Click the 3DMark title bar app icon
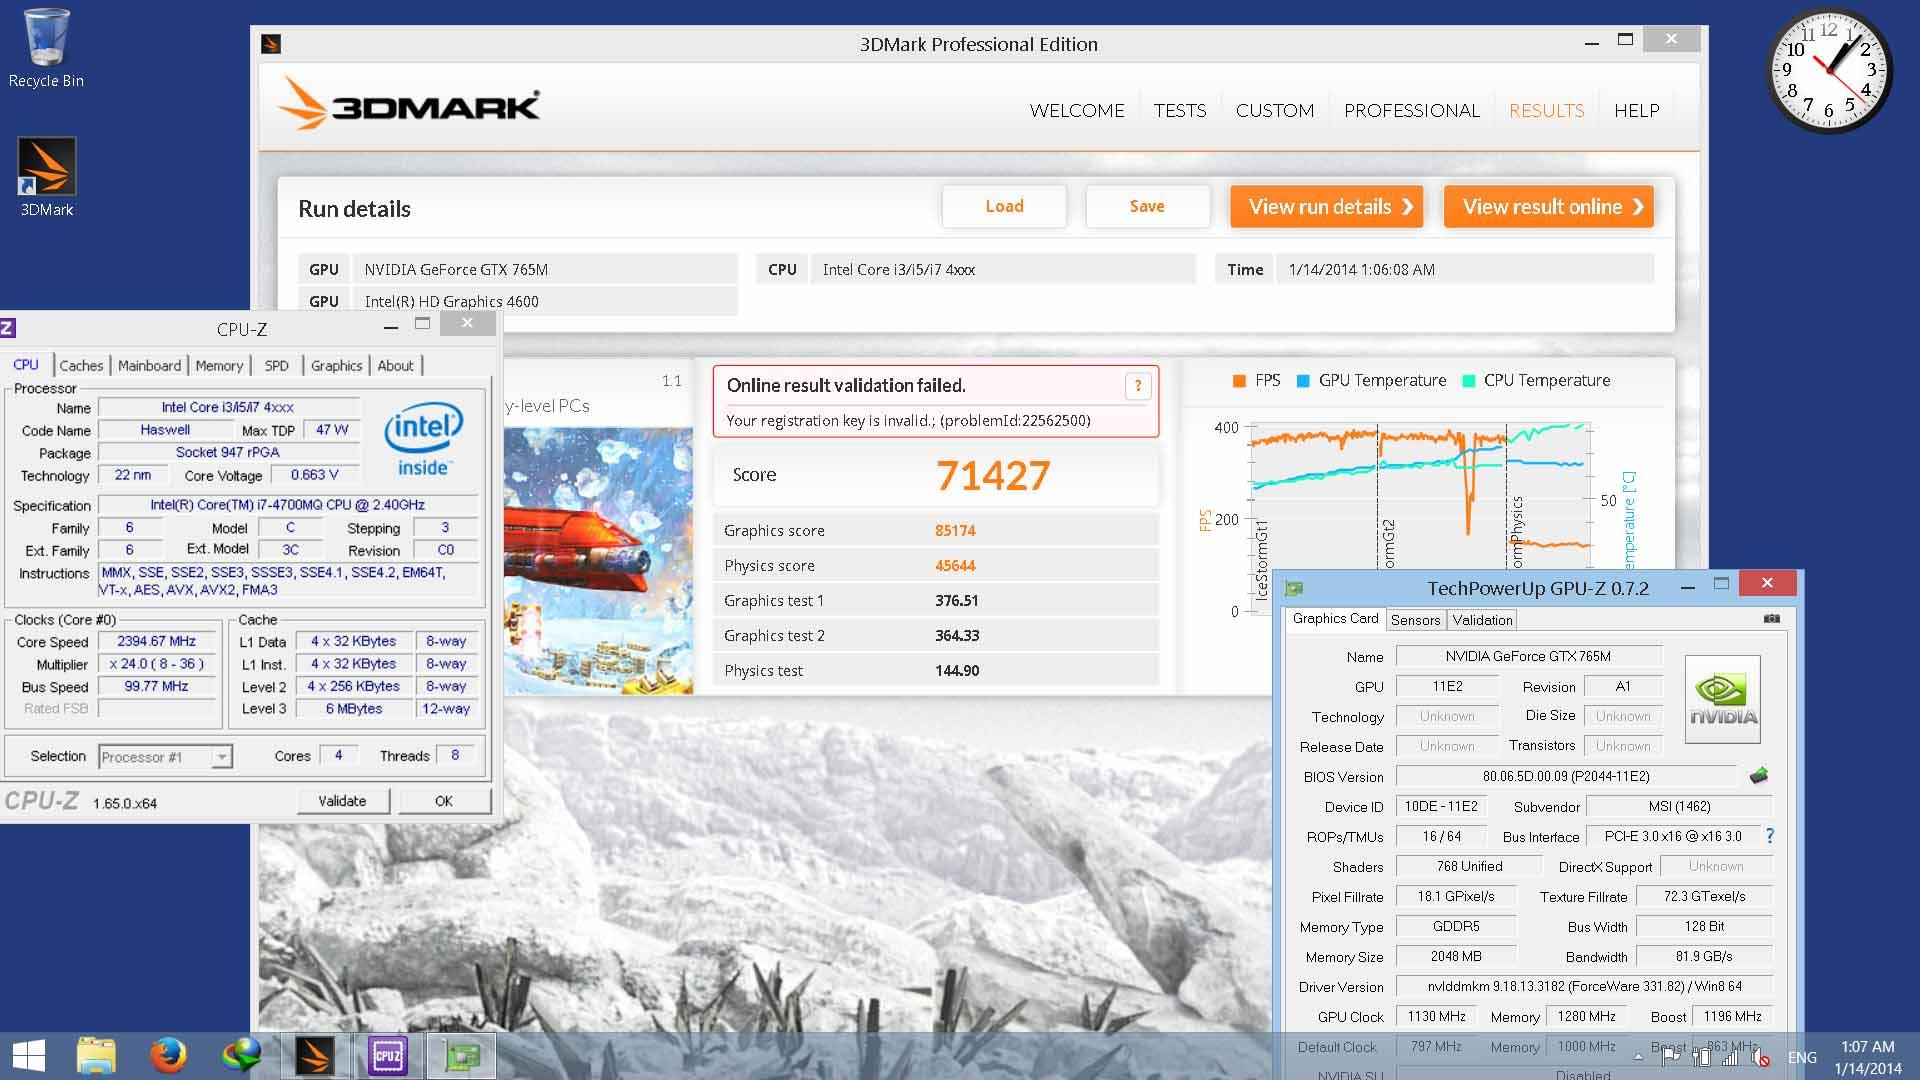Viewport: 1920px width, 1080px height. tap(271, 44)
